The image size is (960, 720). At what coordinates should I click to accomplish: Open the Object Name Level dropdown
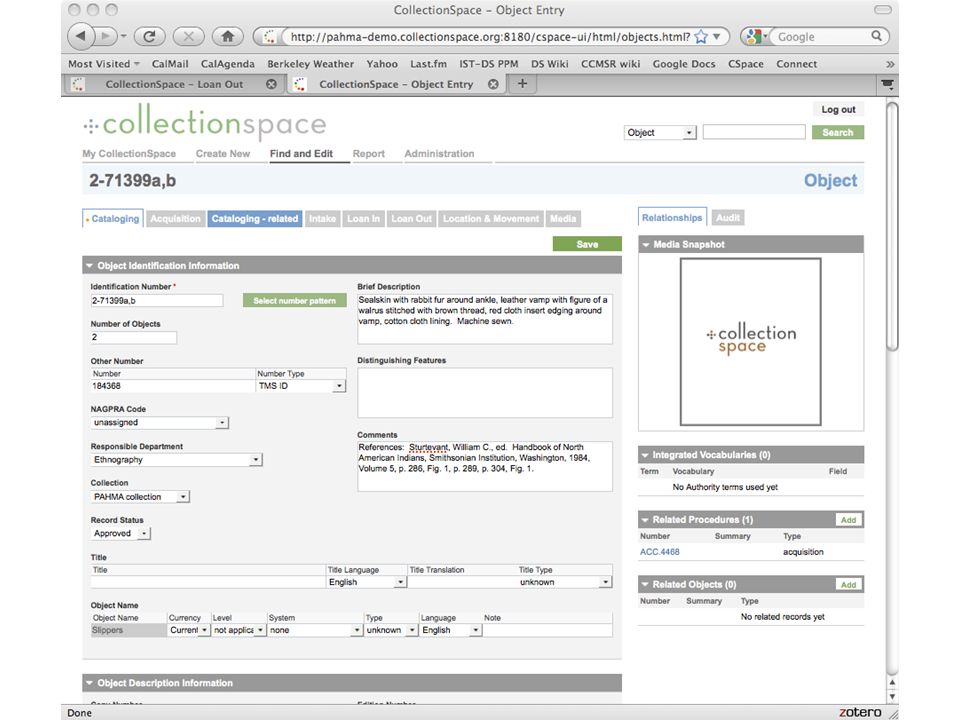click(239, 630)
